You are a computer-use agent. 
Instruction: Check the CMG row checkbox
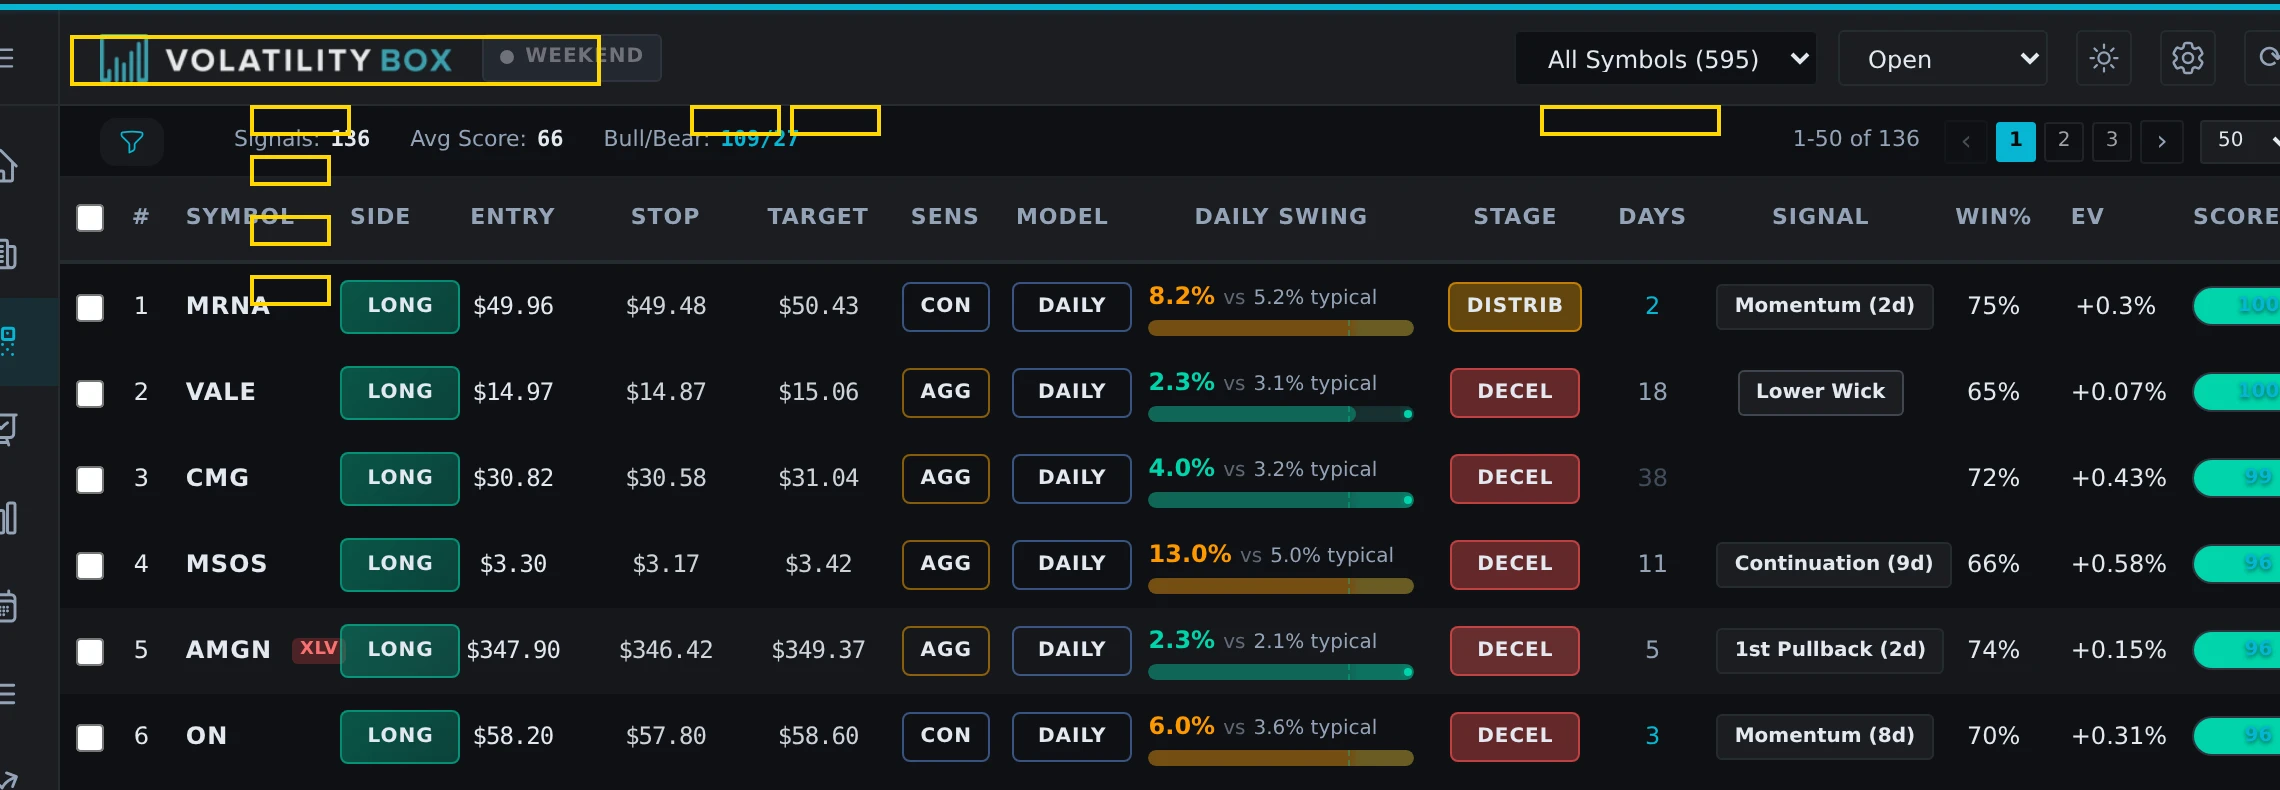pyautogui.click(x=90, y=479)
